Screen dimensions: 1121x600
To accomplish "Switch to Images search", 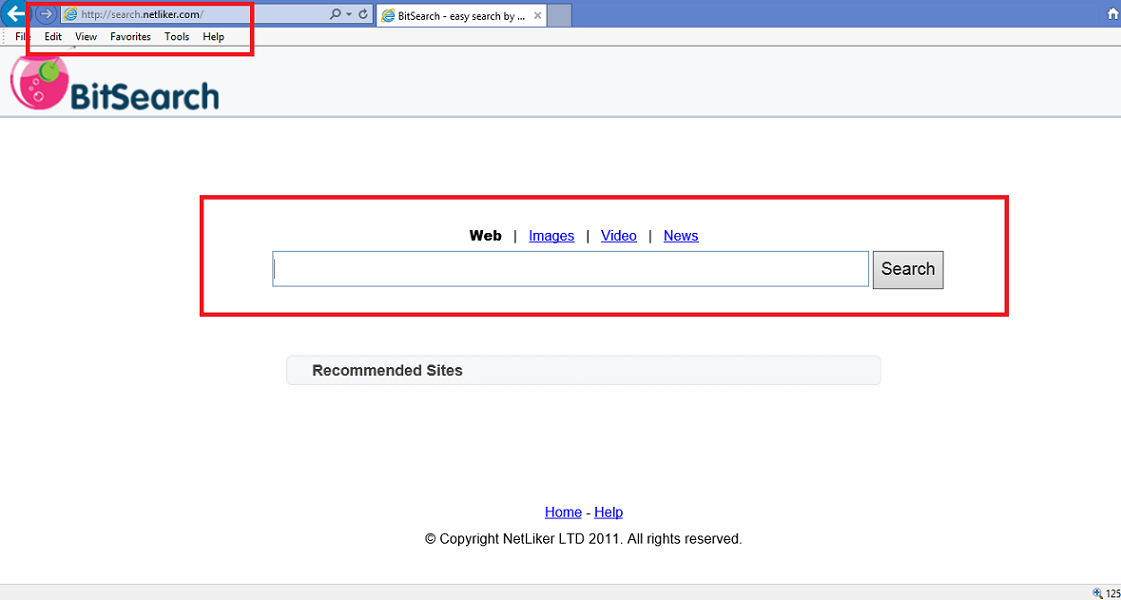I will point(551,236).
